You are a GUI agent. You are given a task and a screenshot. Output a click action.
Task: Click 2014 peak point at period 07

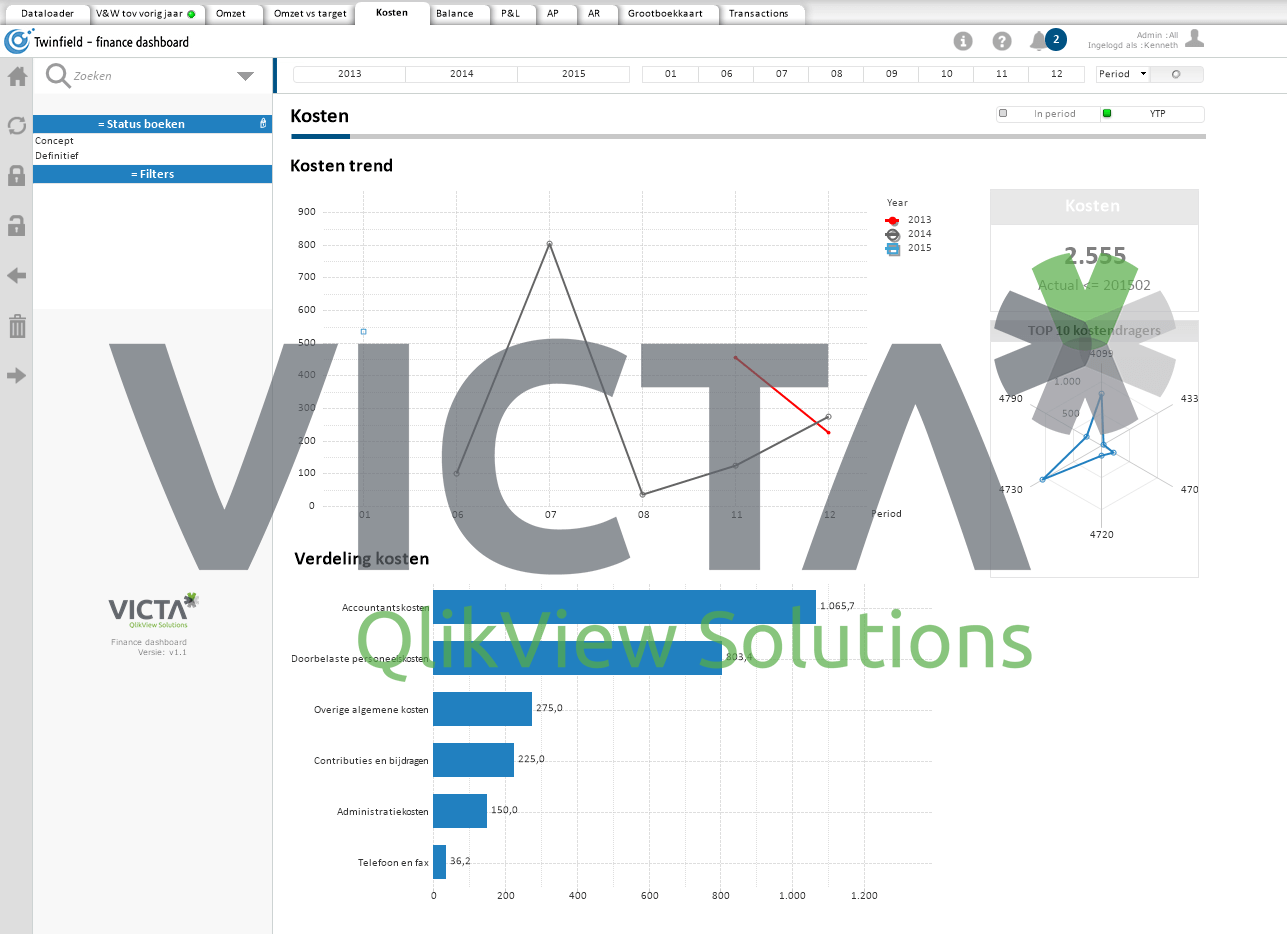click(549, 244)
